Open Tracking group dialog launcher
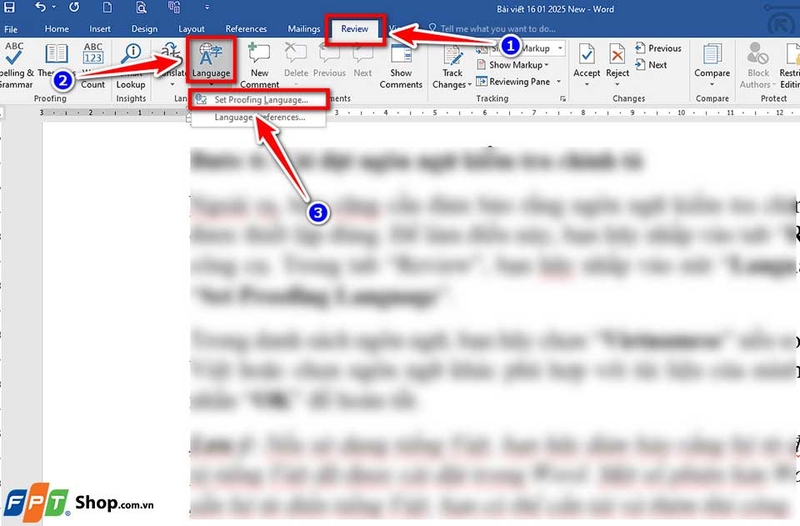The width and height of the screenshot is (800, 526). [x=563, y=98]
